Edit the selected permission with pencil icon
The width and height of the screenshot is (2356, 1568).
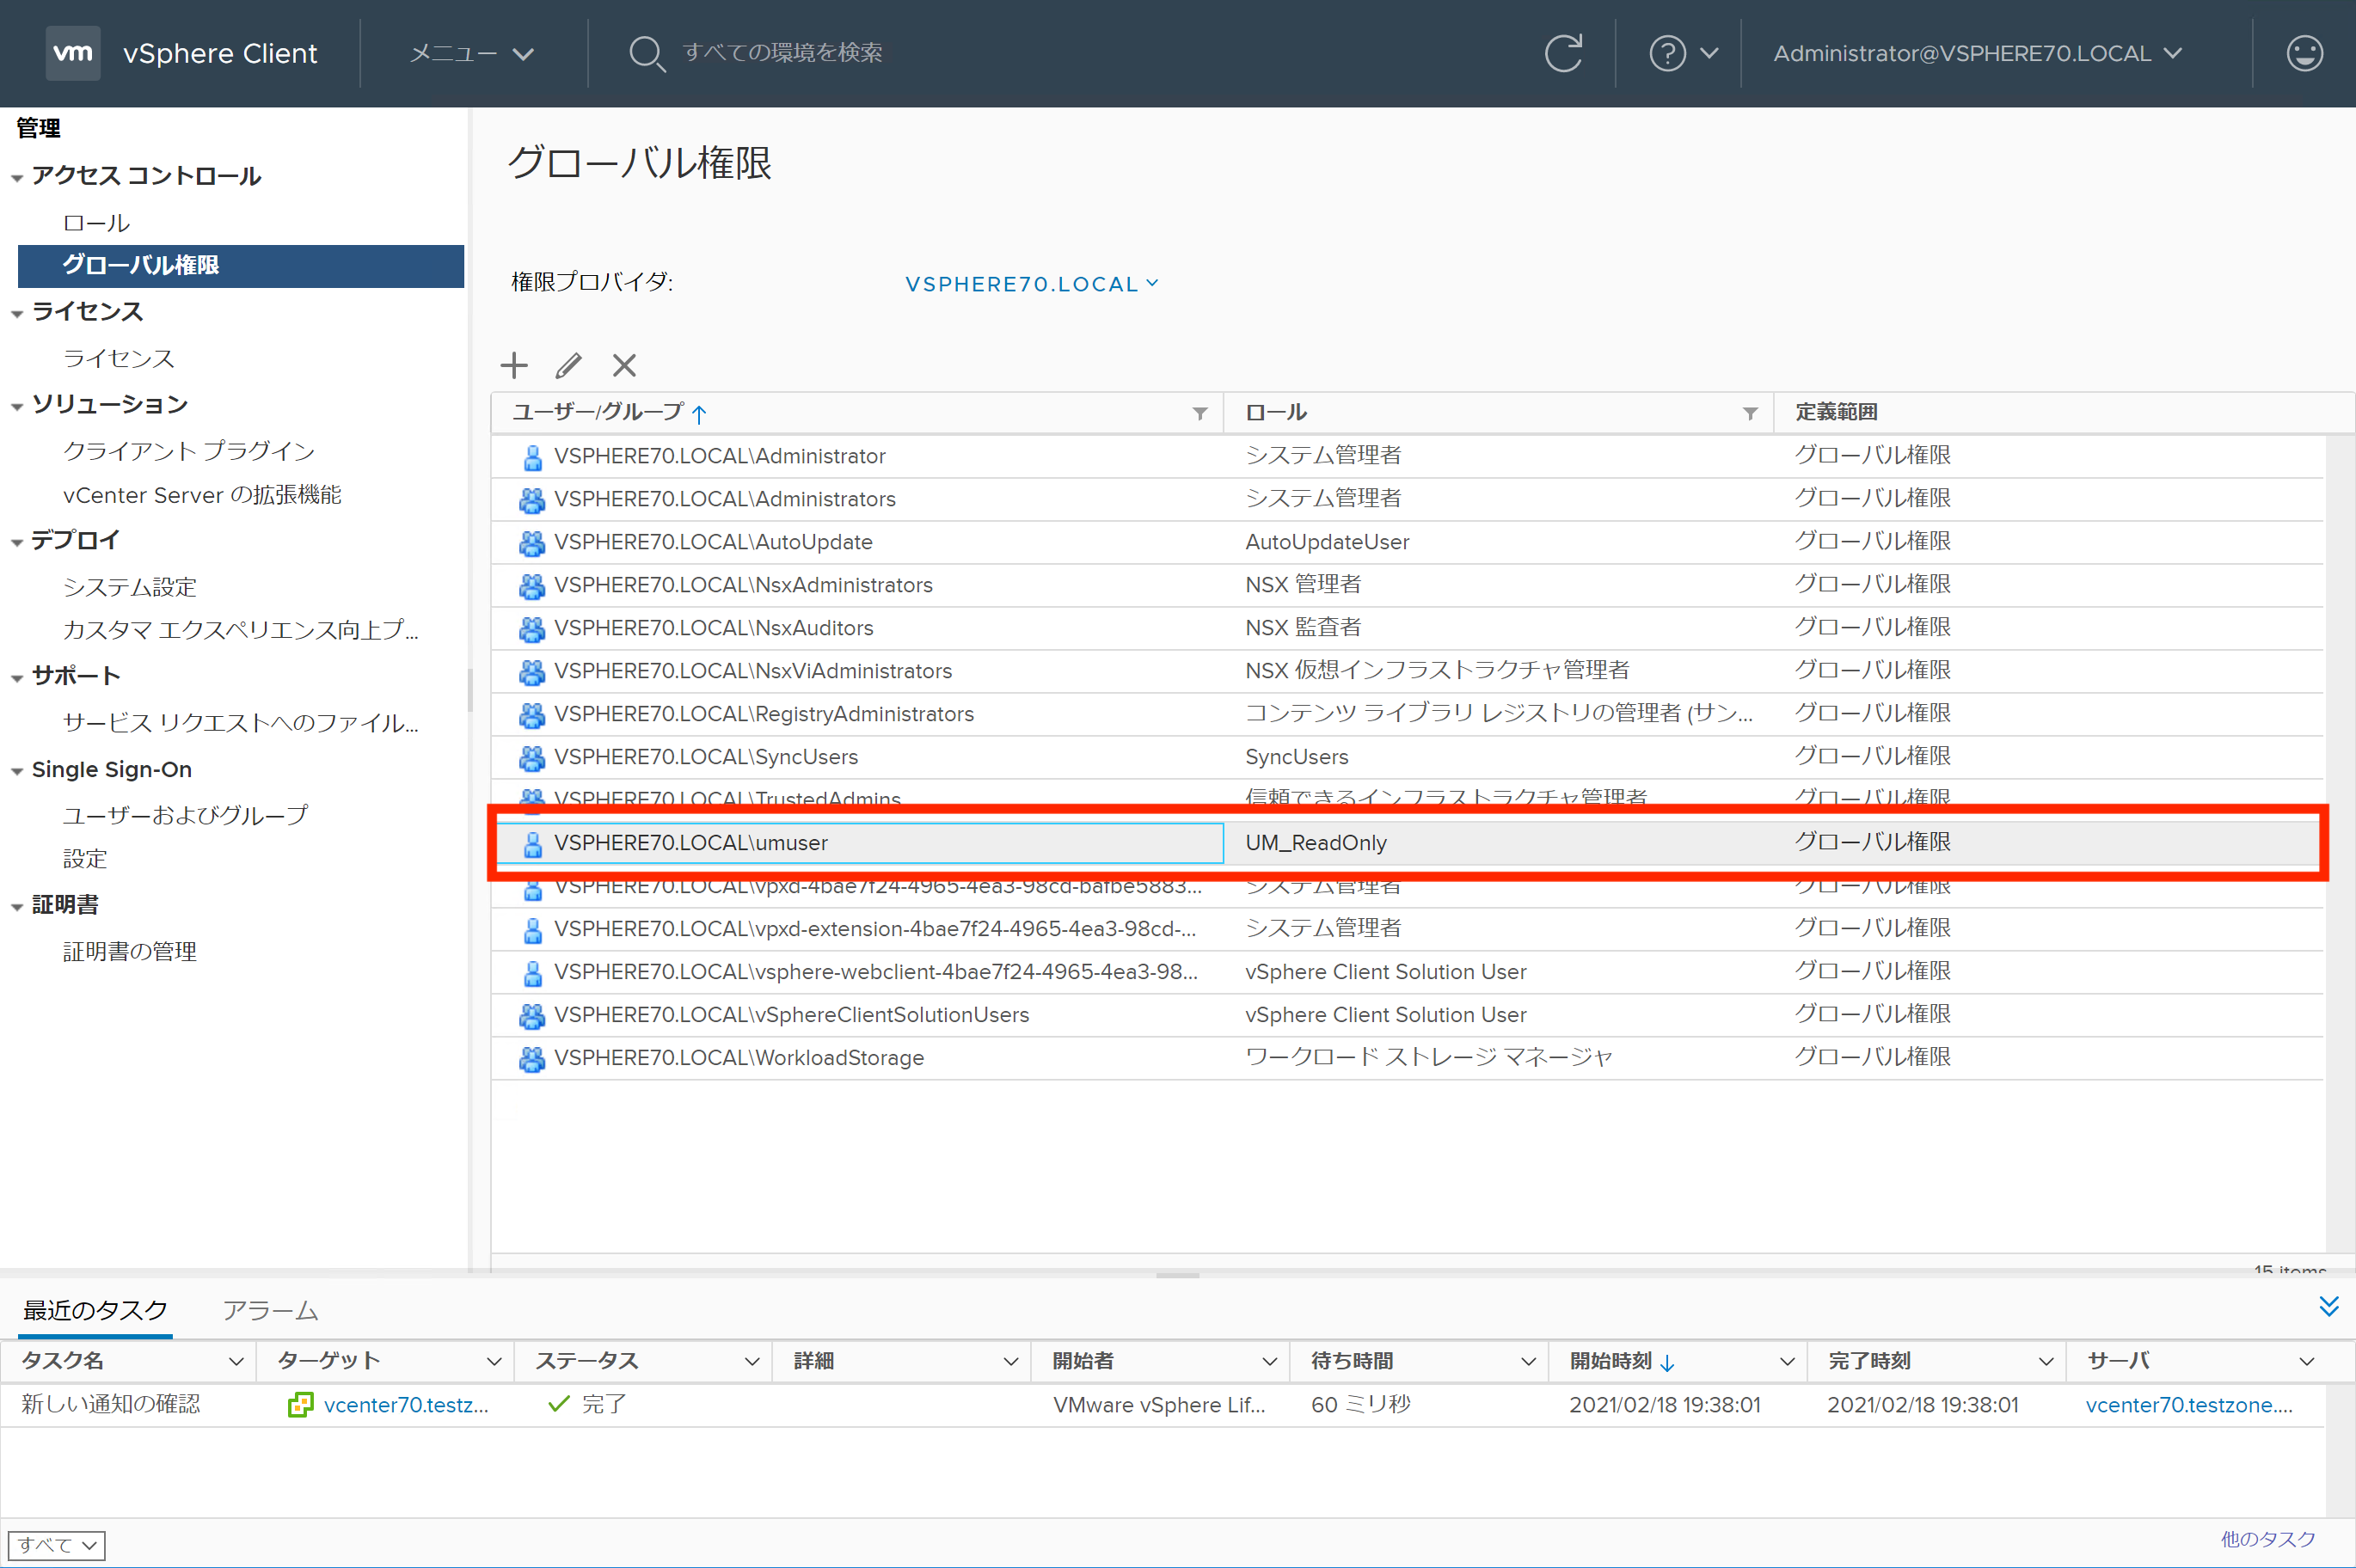(x=569, y=365)
